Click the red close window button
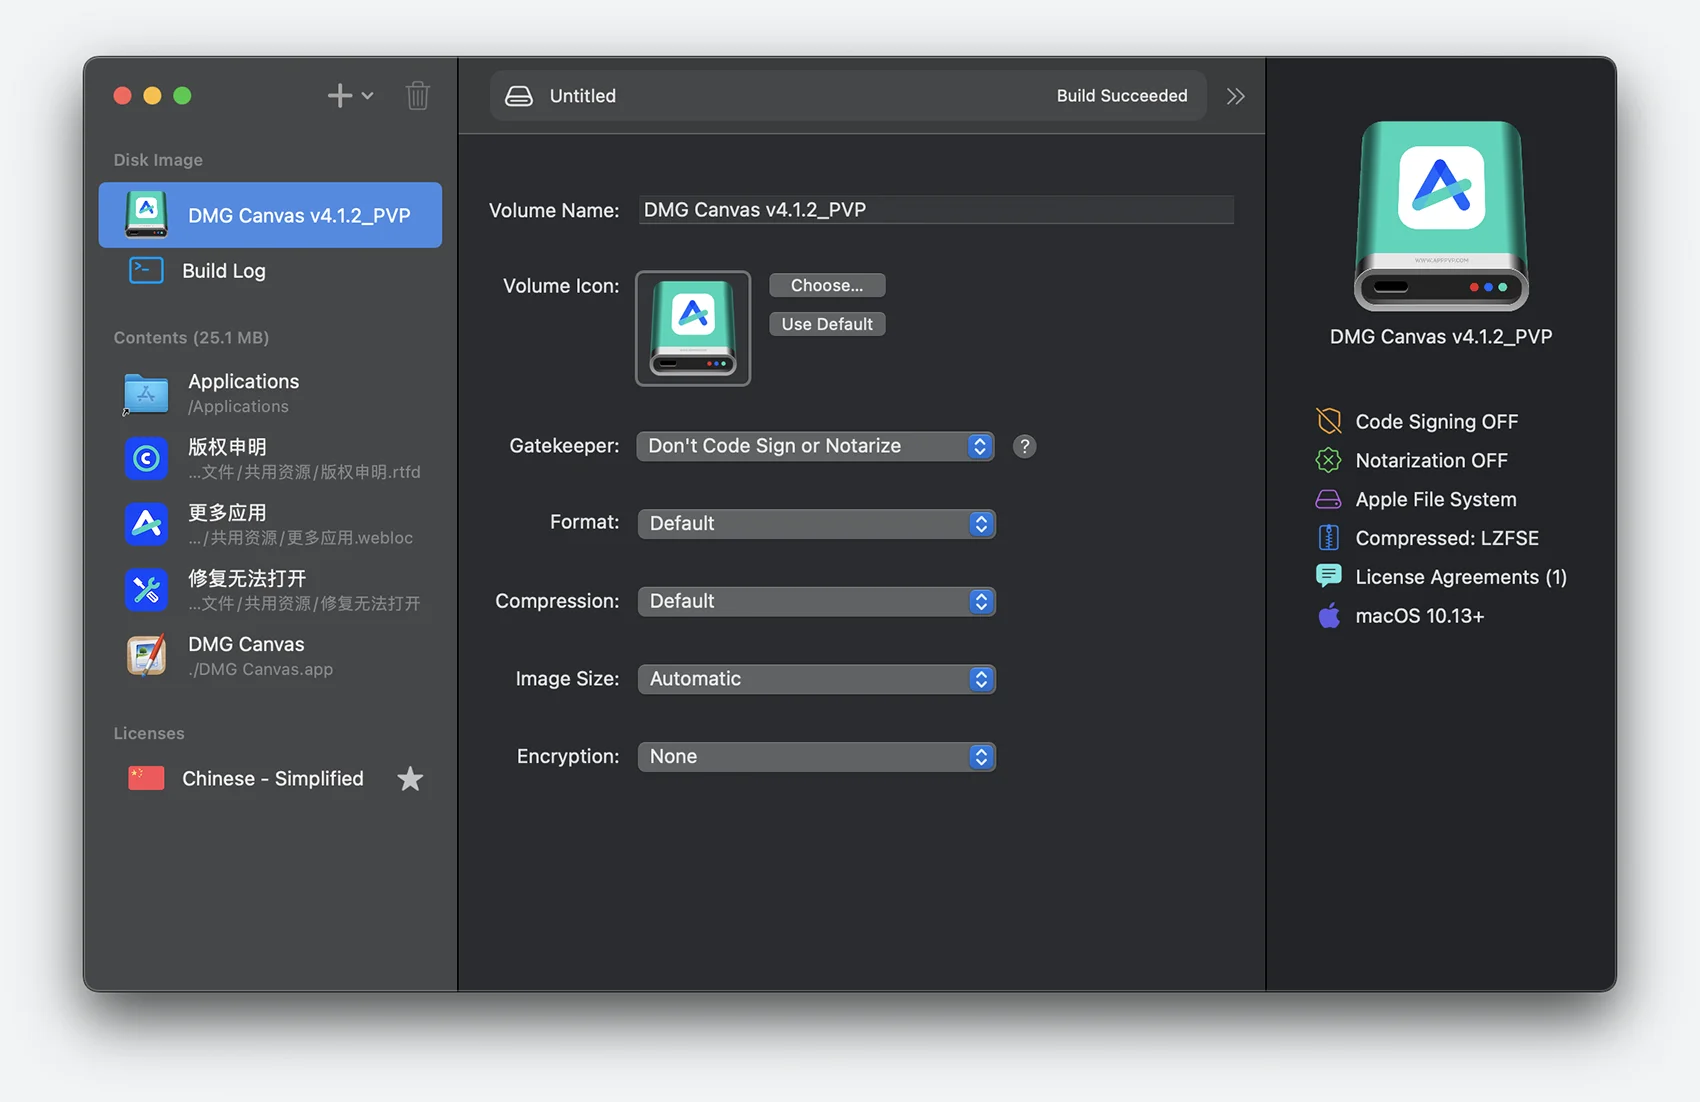This screenshot has width=1700, height=1102. pos(122,96)
